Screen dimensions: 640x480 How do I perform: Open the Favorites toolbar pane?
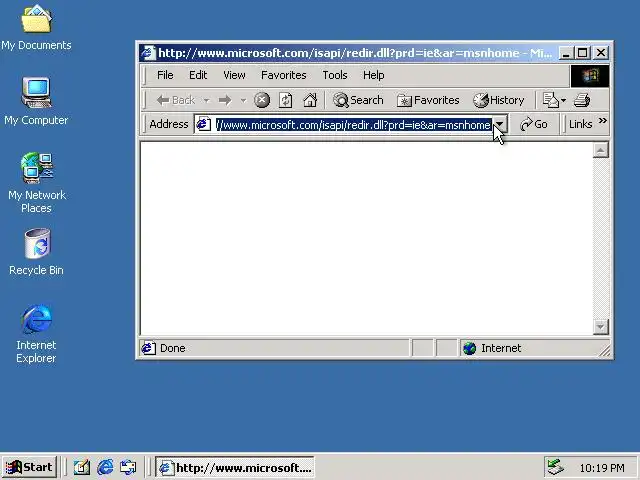tap(428, 100)
